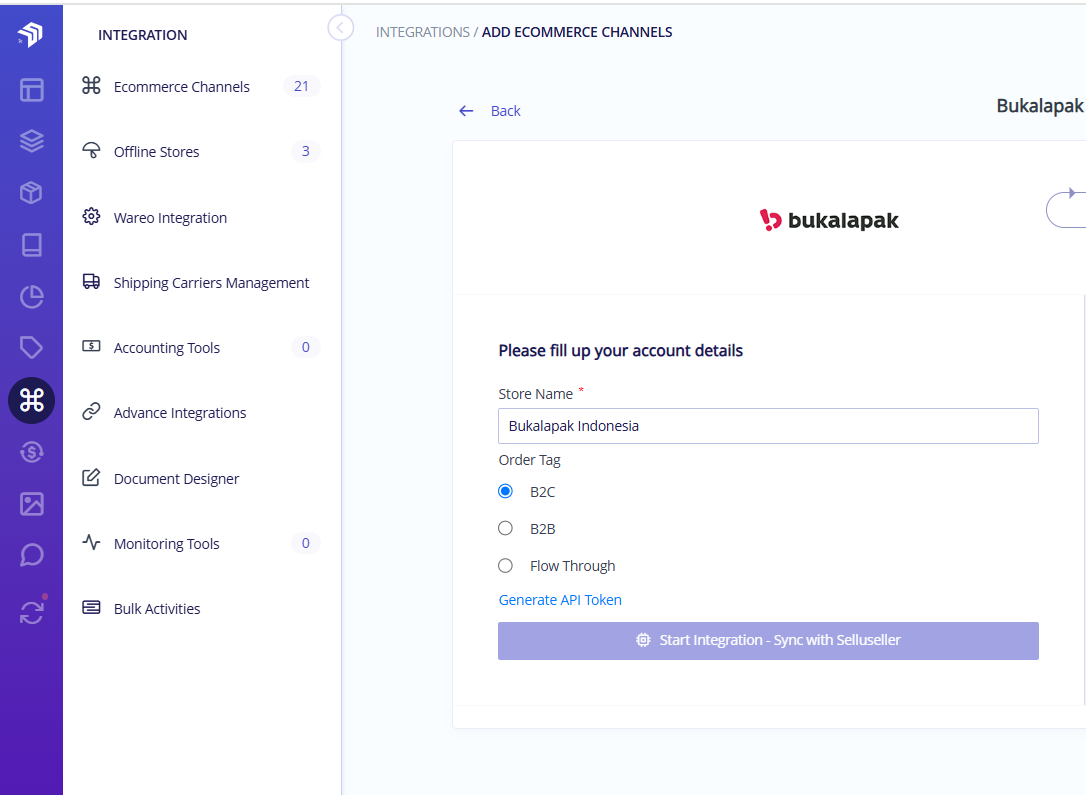1086x795 pixels.
Task: Open the image gallery icon in sidebar
Action: [31, 503]
